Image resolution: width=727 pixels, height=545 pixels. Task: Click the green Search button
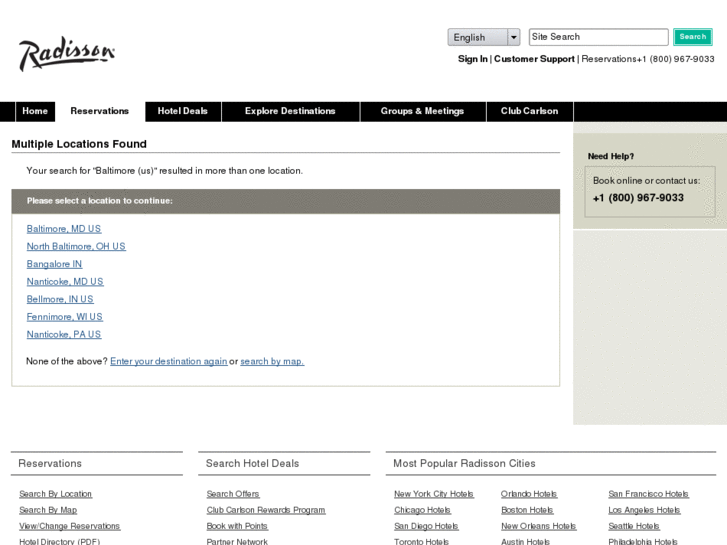[693, 37]
